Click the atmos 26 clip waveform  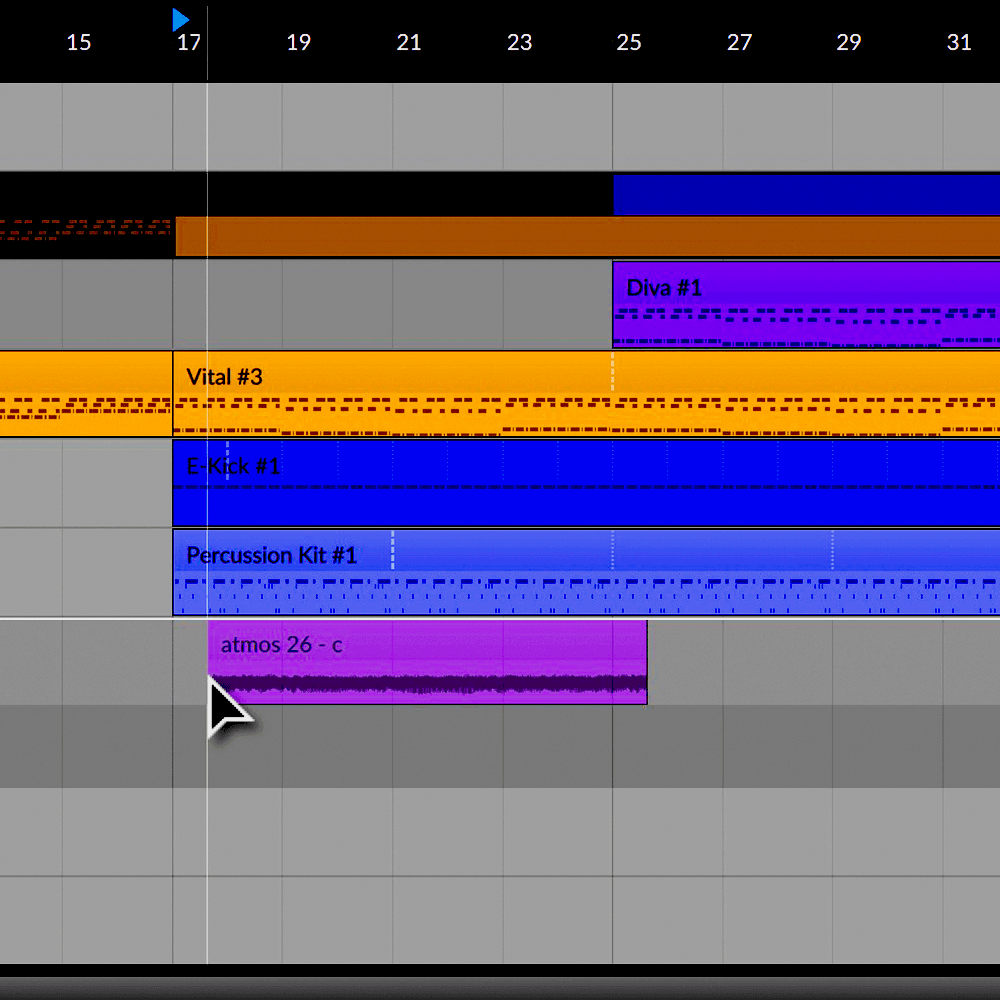[428, 684]
